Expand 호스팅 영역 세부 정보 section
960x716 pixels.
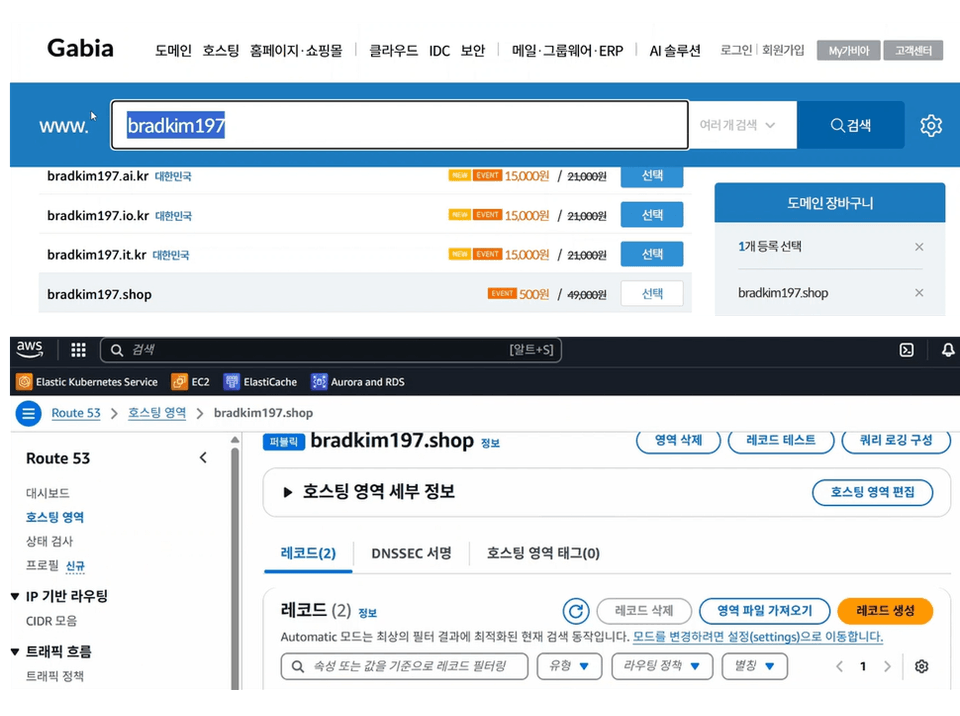(288, 492)
